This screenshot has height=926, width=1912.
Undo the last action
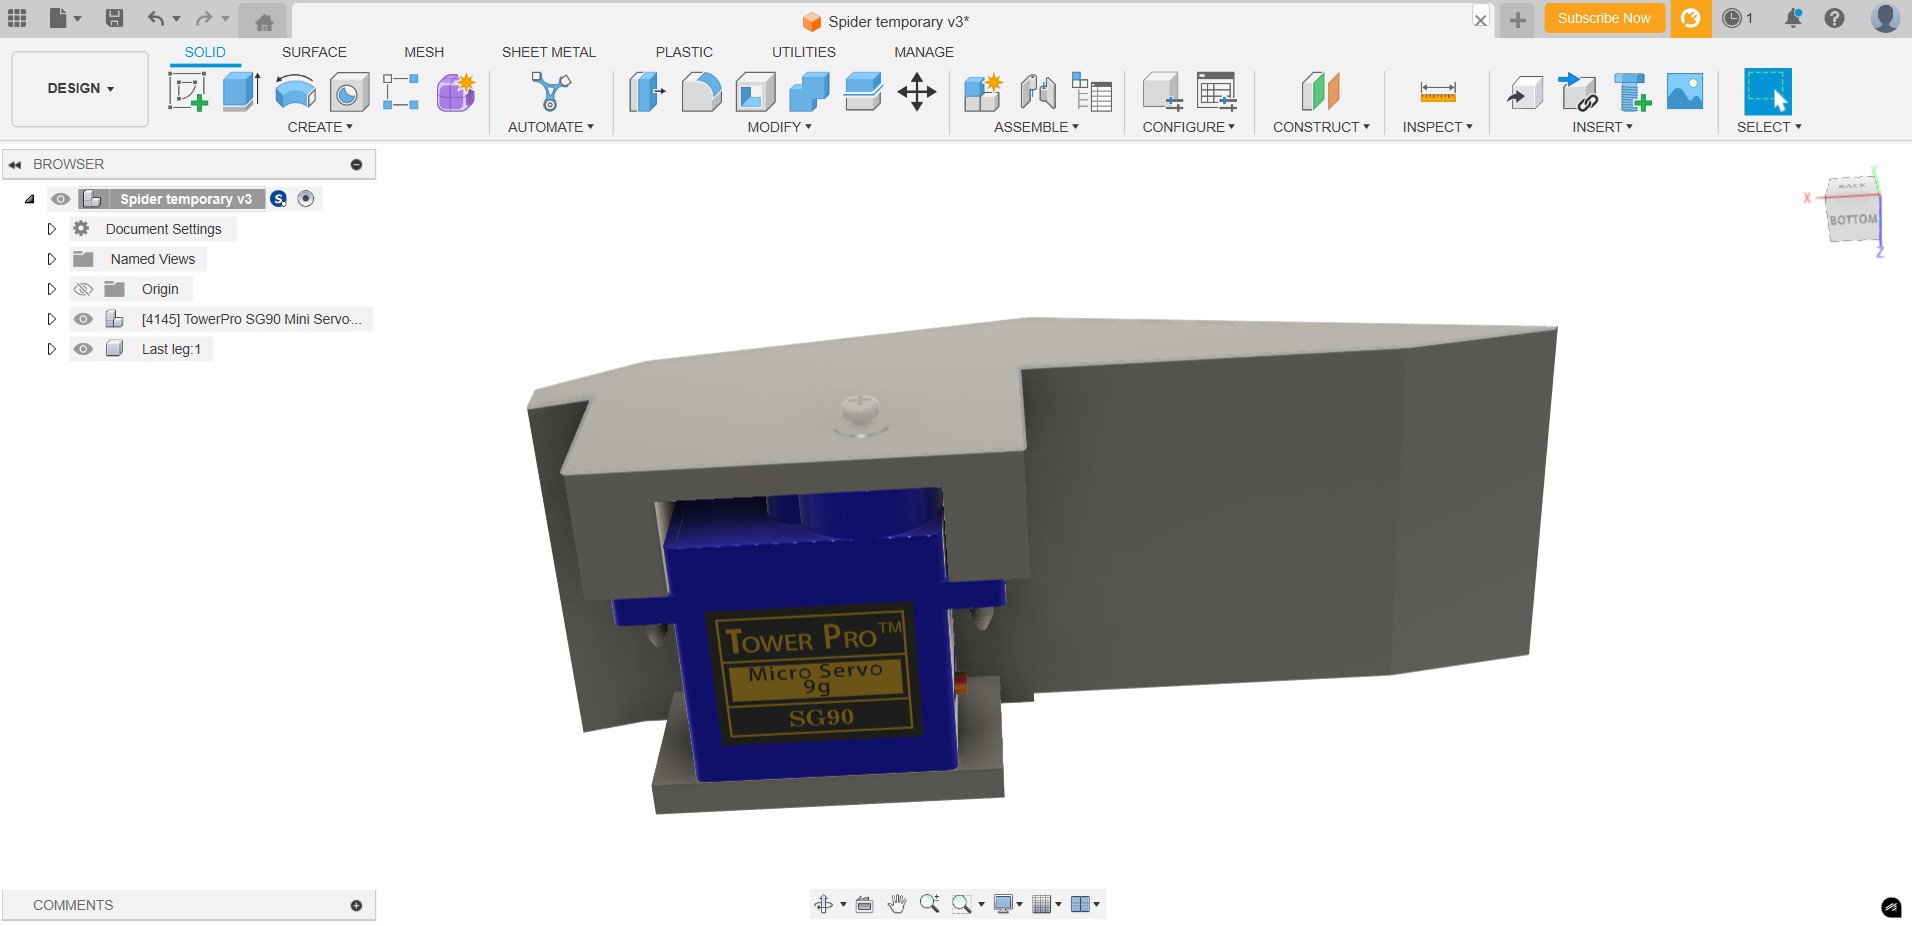point(155,18)
